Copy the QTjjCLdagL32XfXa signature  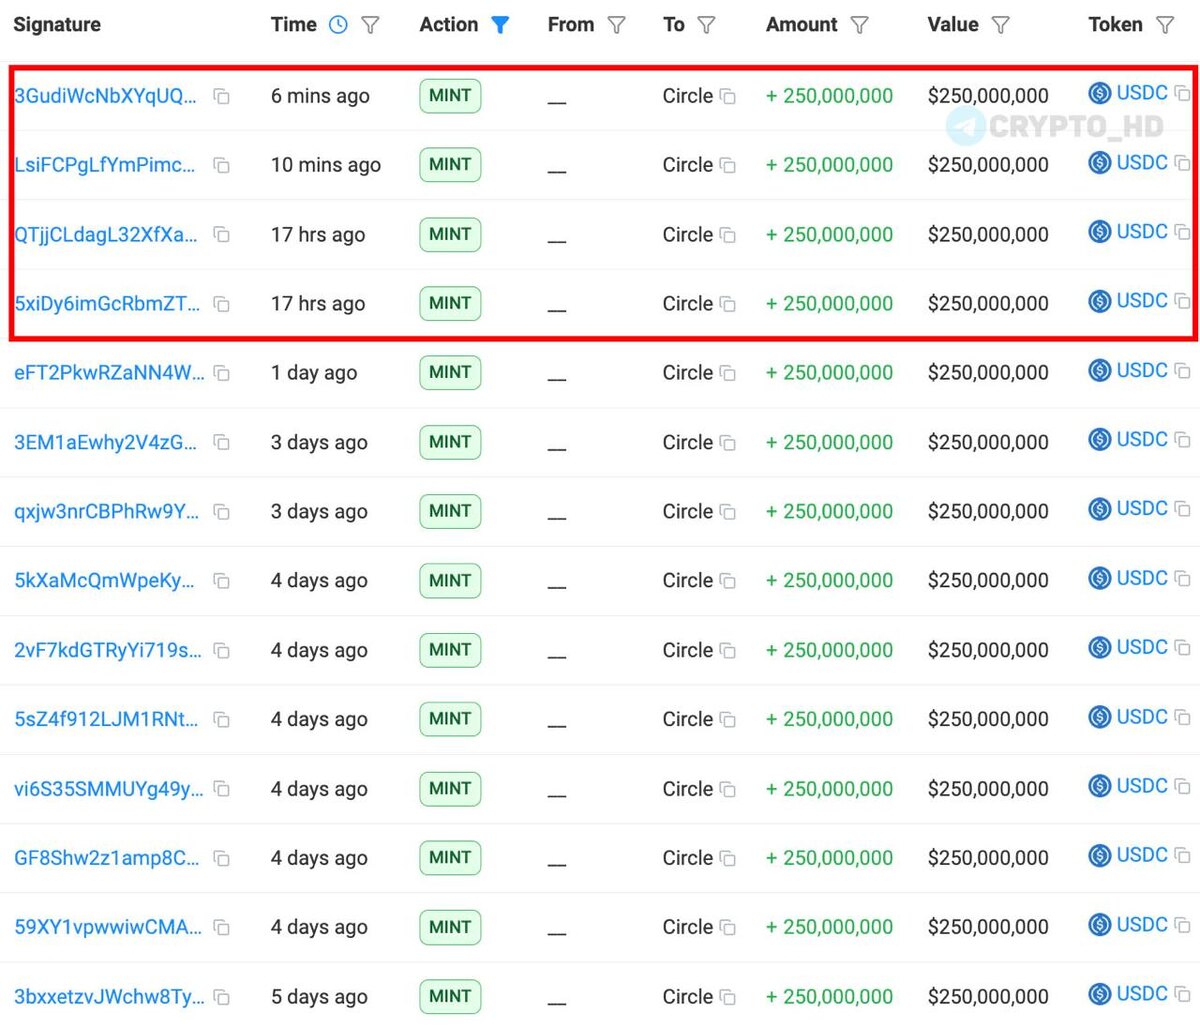coord(222,235)
